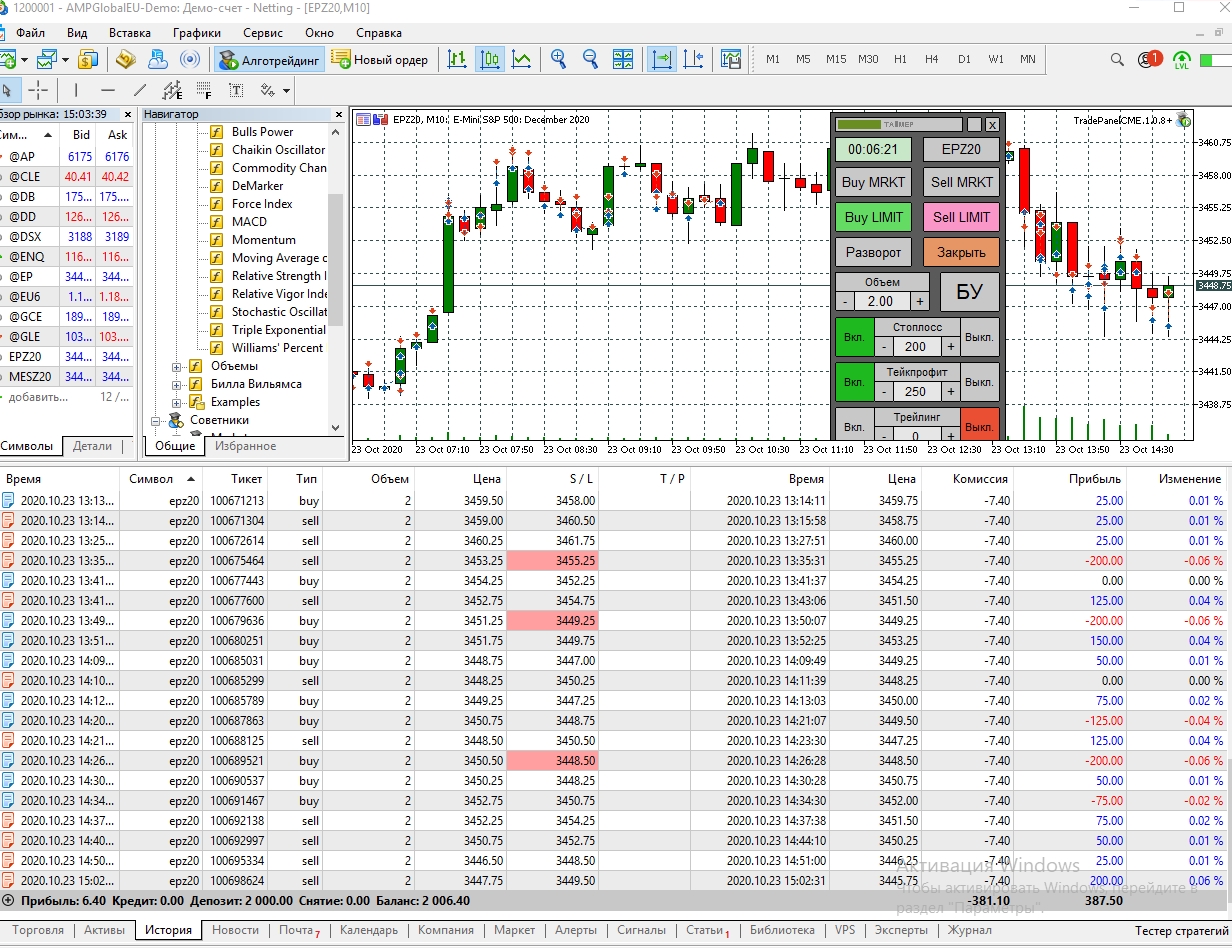Click the Разворот button
Viewport: 1232px width, 948px height.
[873, 252]
